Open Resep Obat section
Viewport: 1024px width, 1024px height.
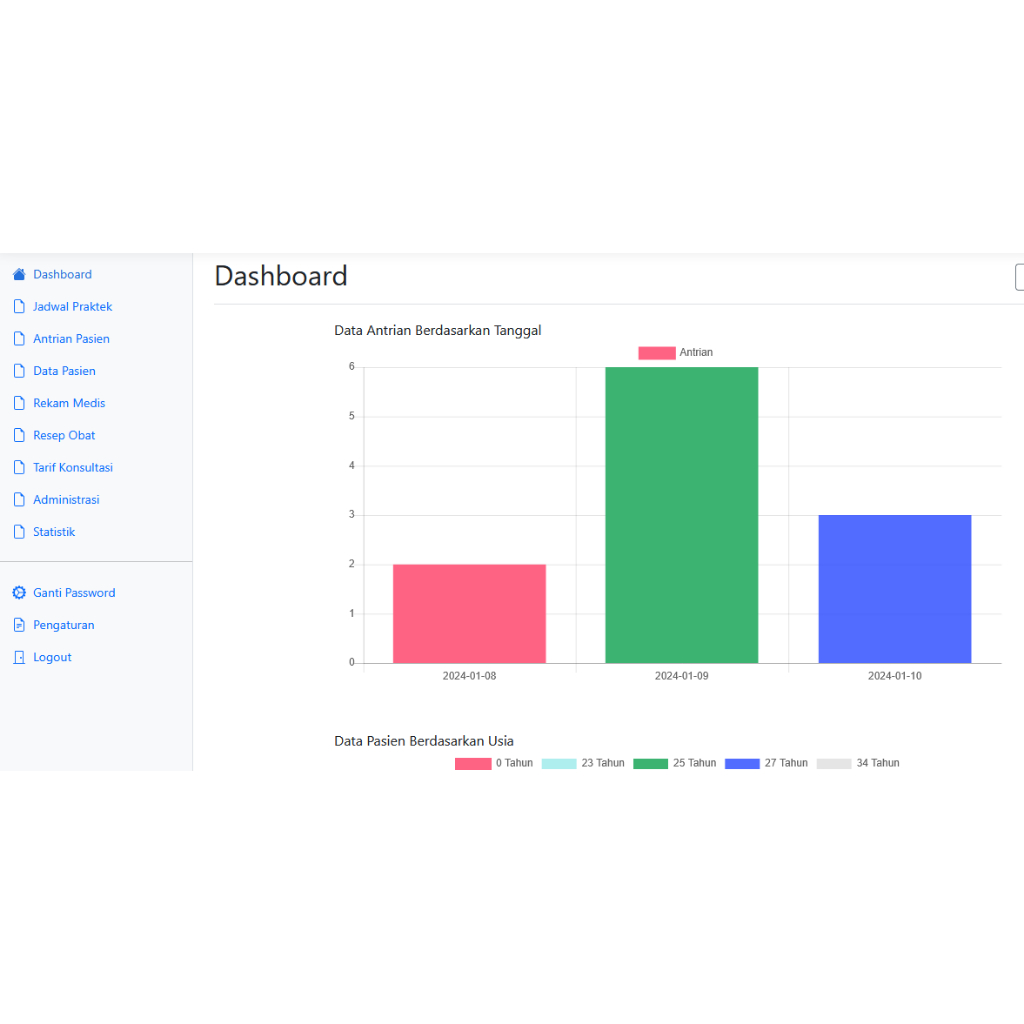64,435
